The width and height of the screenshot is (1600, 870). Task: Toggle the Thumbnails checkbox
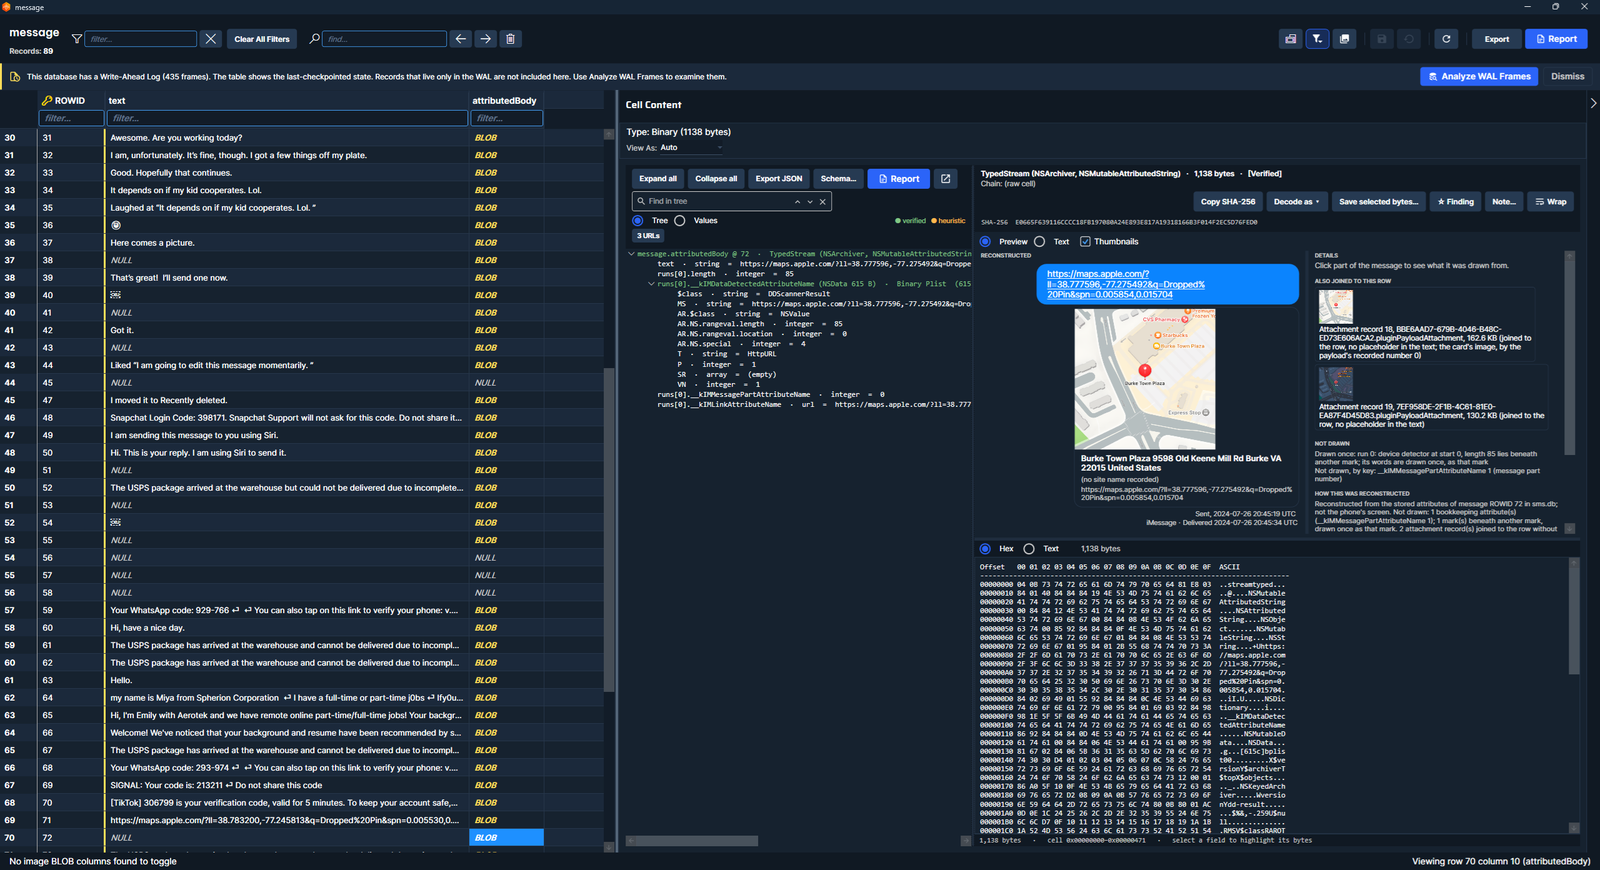(x=1085, y=242)
